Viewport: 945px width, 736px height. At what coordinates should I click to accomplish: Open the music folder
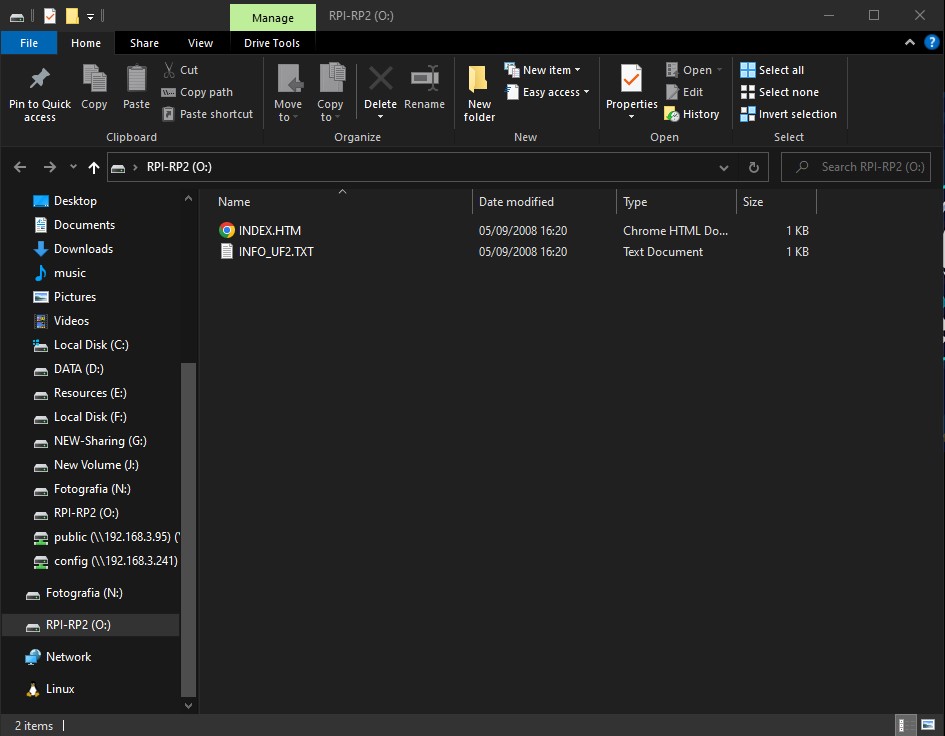coord(69,273)
